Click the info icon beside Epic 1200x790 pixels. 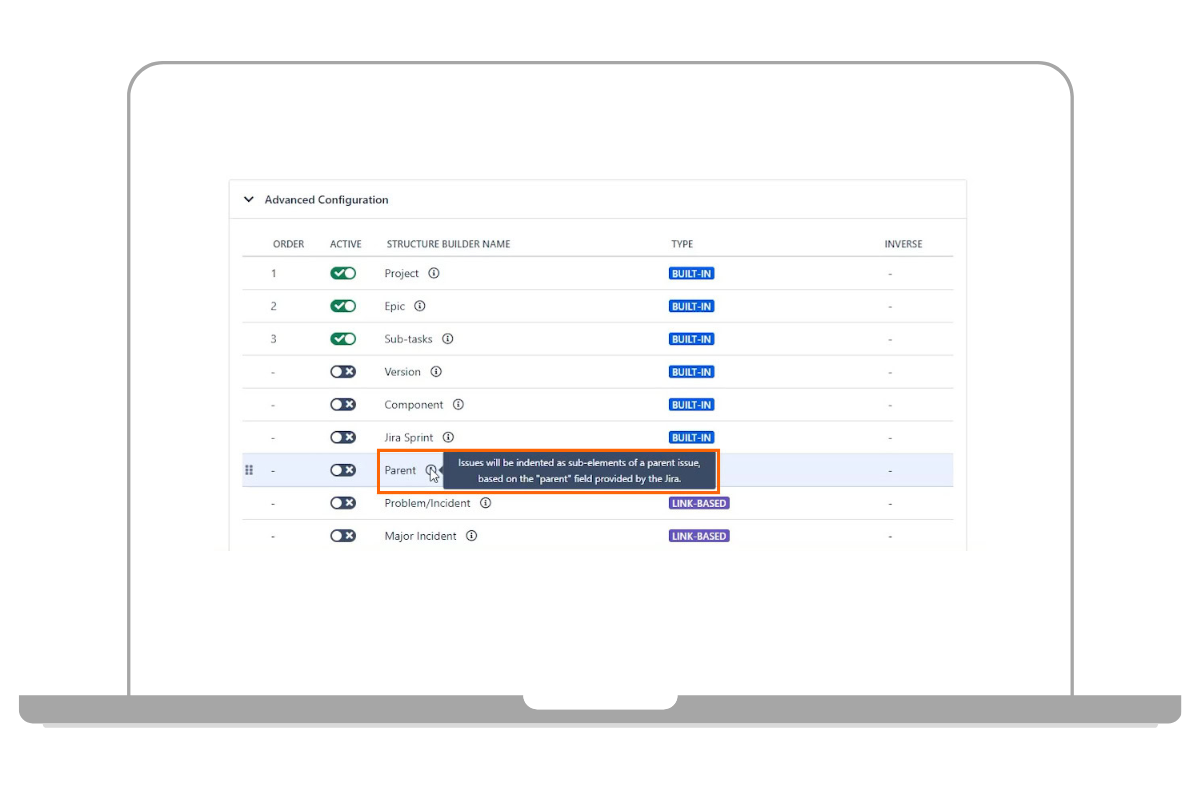(420, 306)
